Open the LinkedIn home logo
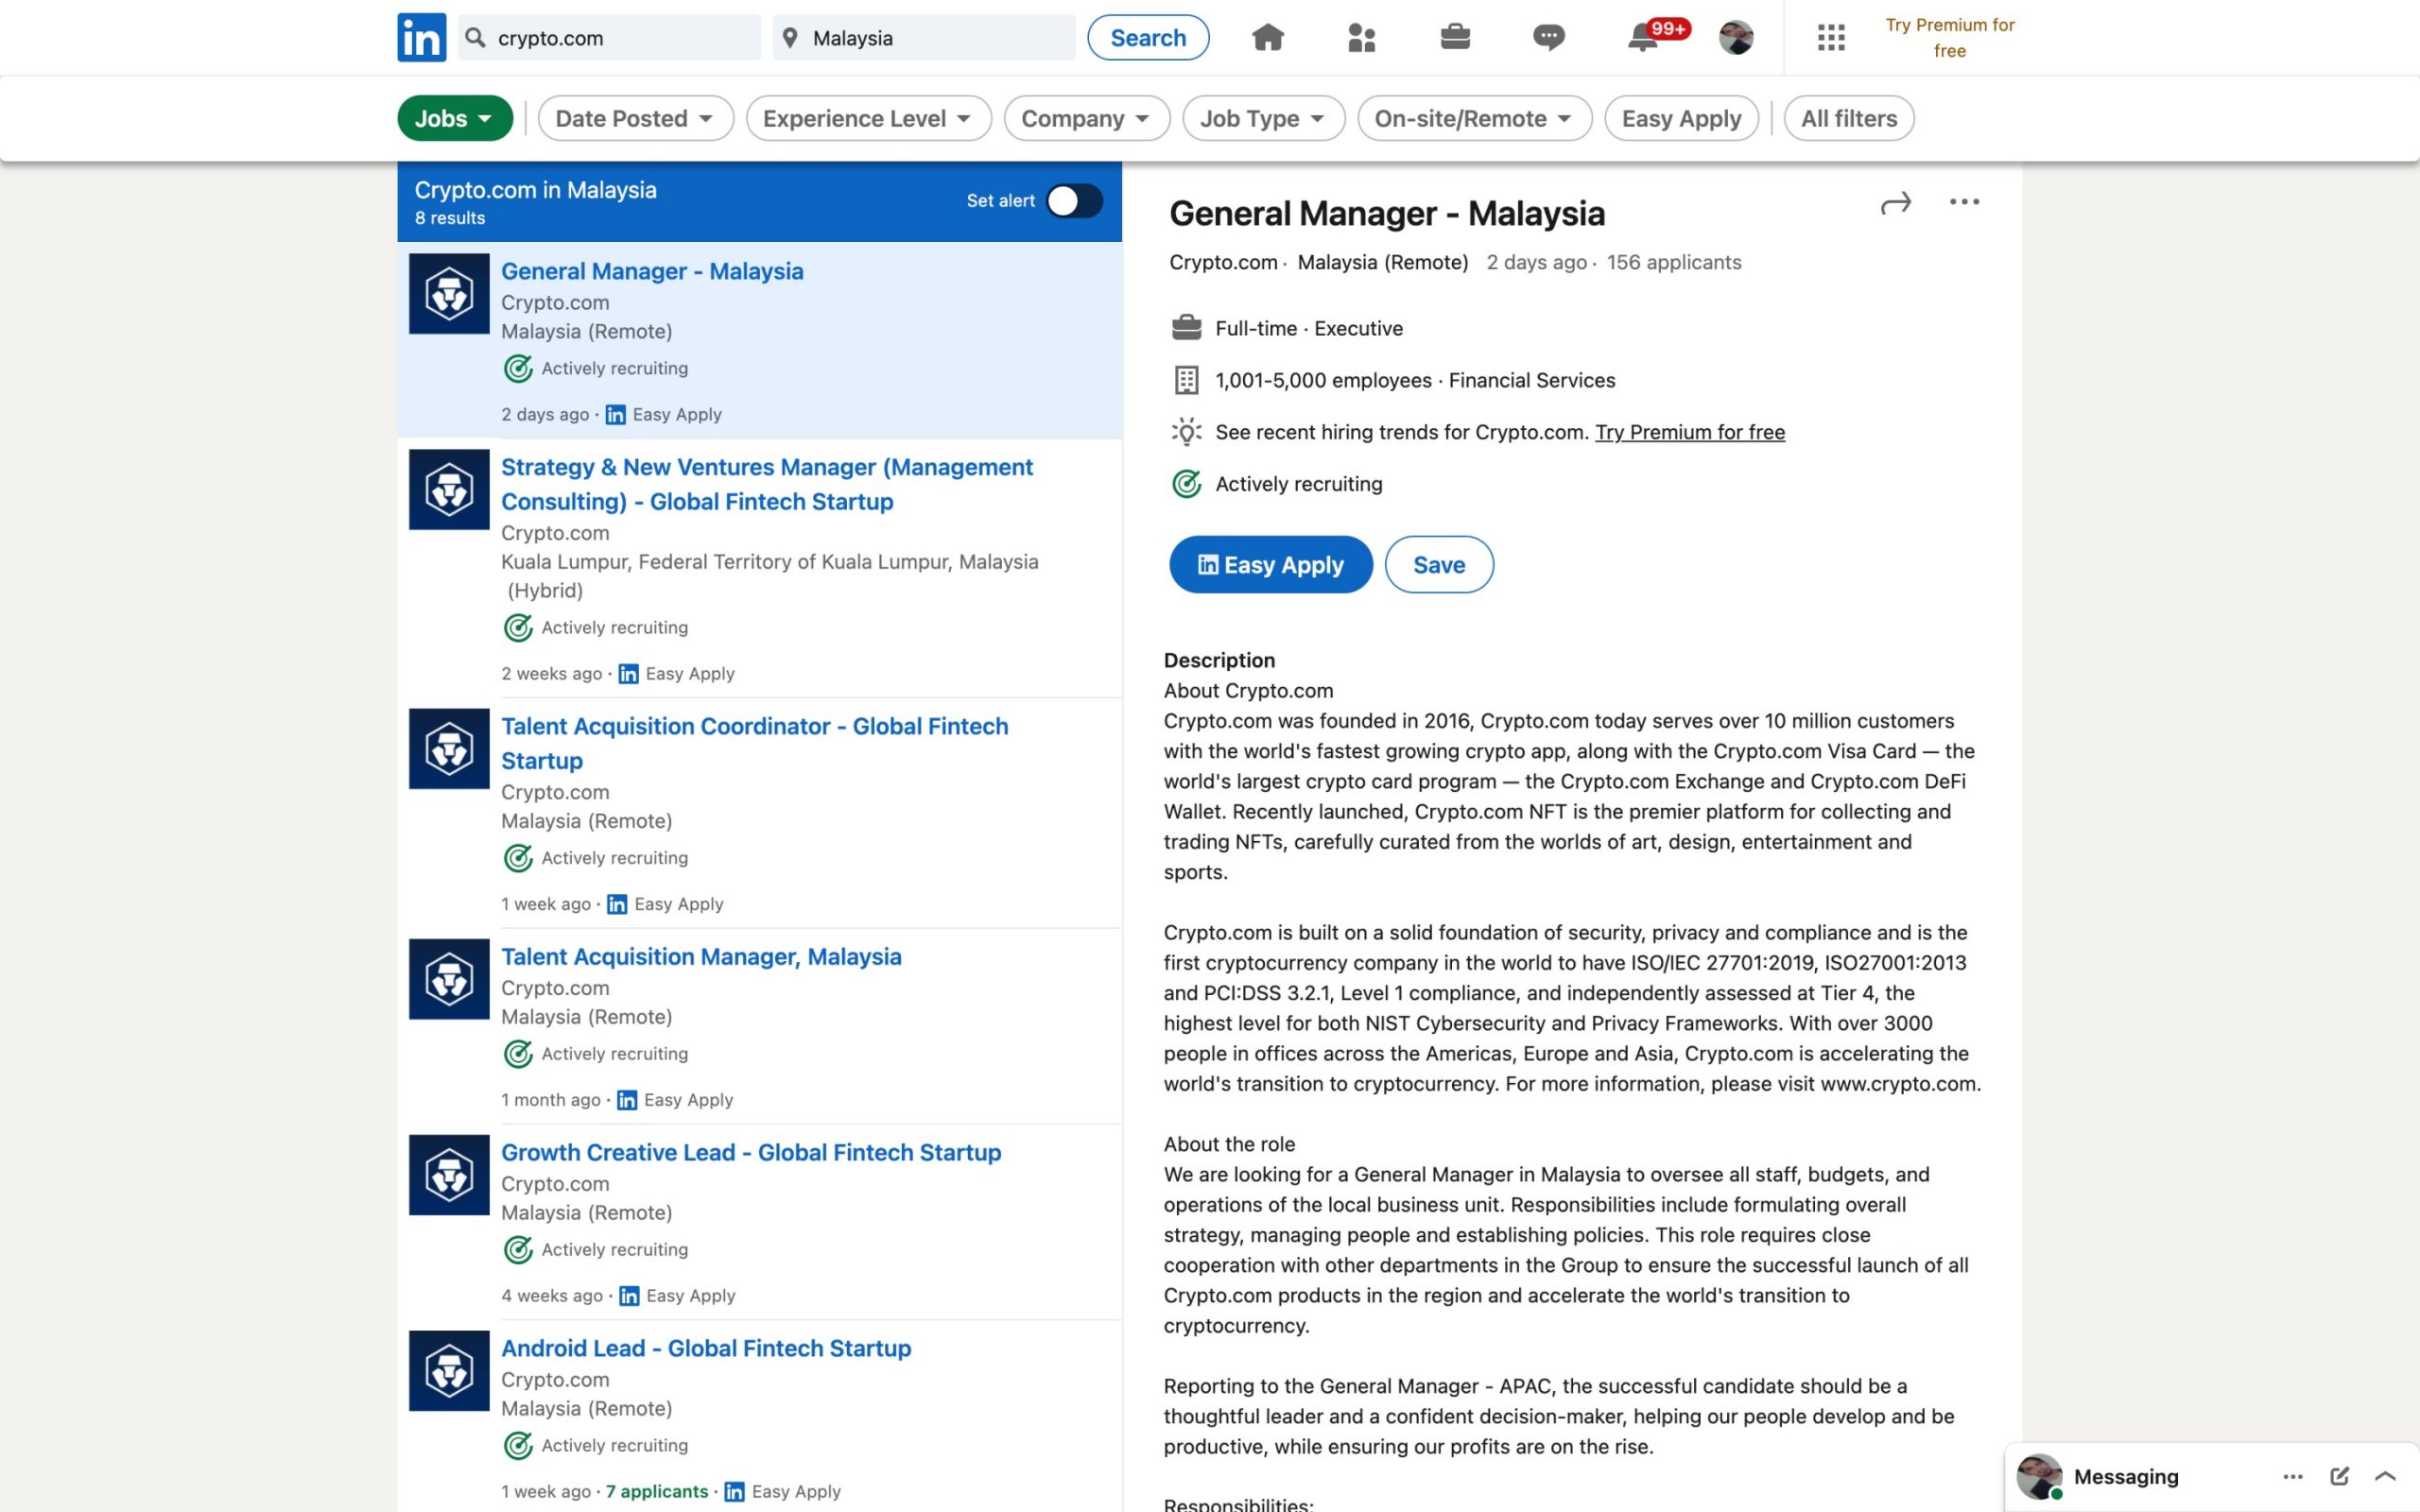2420x1512 pixels. click(x=421, y=38)
